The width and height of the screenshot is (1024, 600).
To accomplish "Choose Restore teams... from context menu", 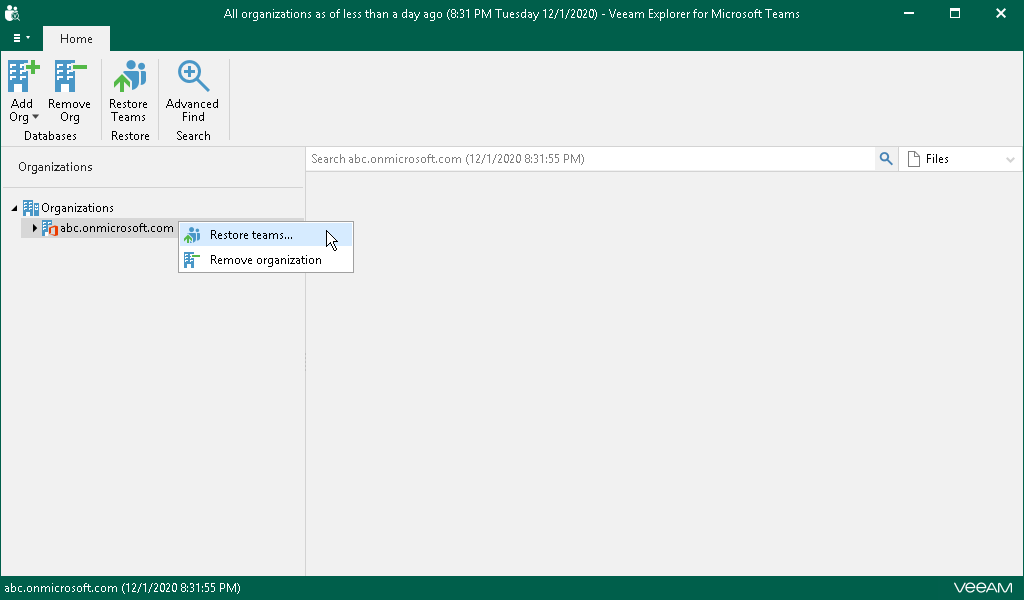I will (266, 235).
